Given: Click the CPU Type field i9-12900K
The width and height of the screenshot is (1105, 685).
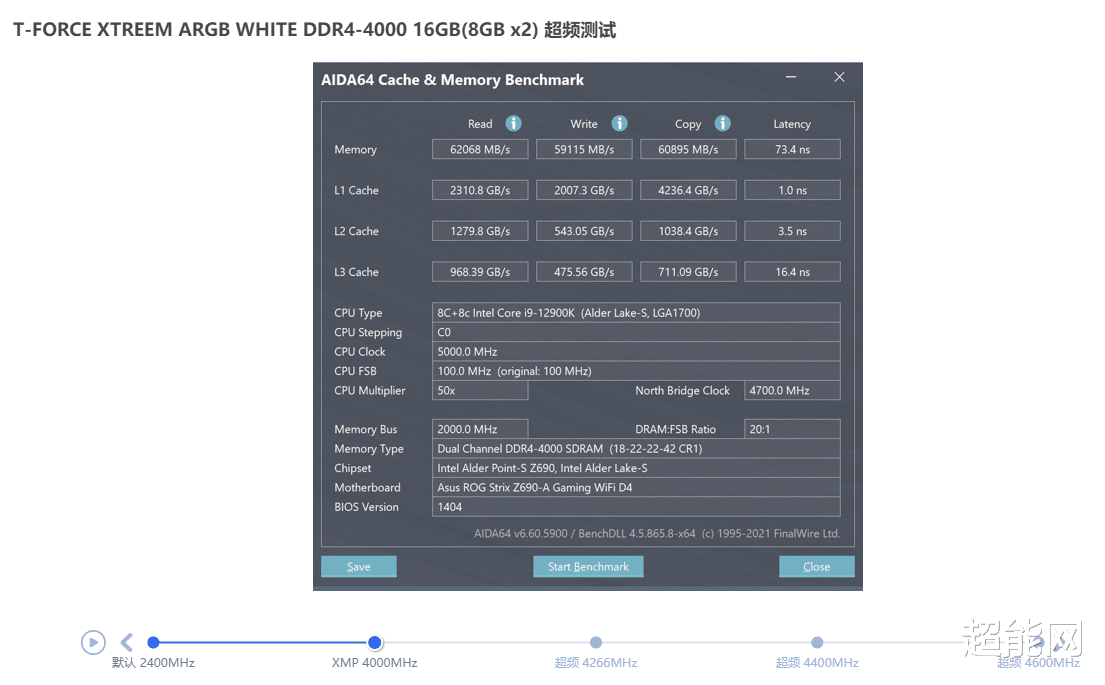Looking at the screenshot, I should (636, 313).
